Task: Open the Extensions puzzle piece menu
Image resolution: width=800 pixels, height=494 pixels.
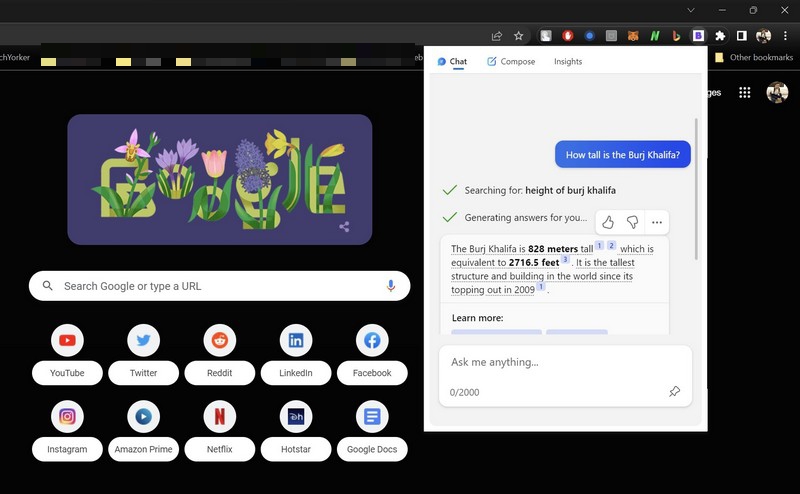Action: click(720, 36)
